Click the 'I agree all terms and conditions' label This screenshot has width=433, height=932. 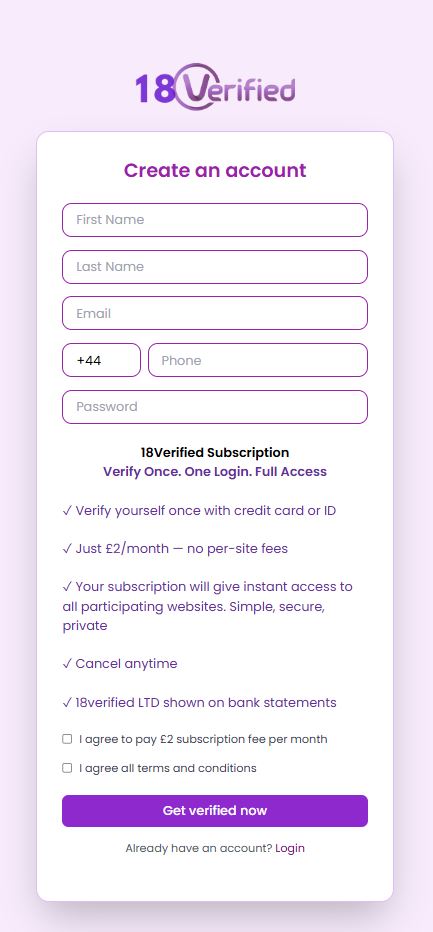tap(168, 768)
